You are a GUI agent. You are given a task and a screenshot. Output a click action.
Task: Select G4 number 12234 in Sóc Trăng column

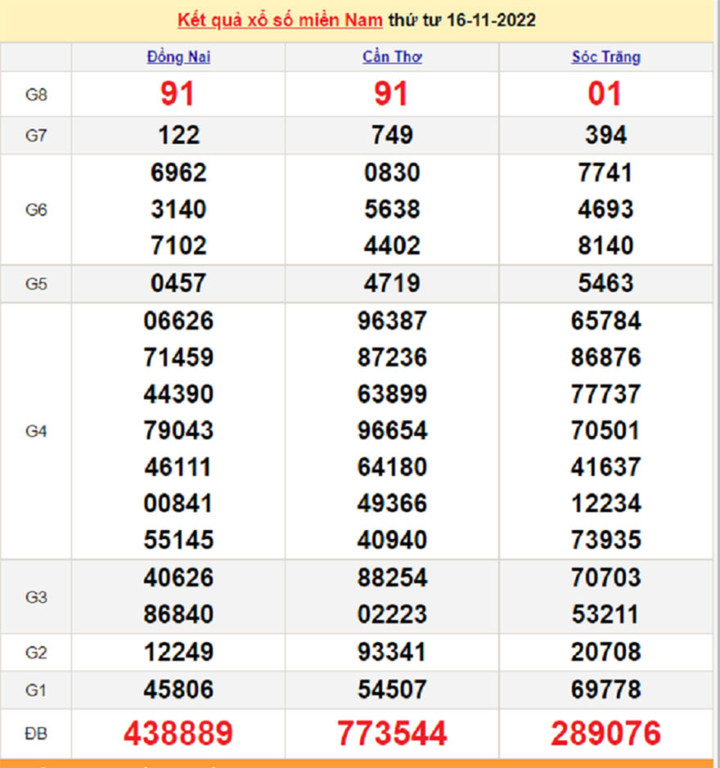605,503
